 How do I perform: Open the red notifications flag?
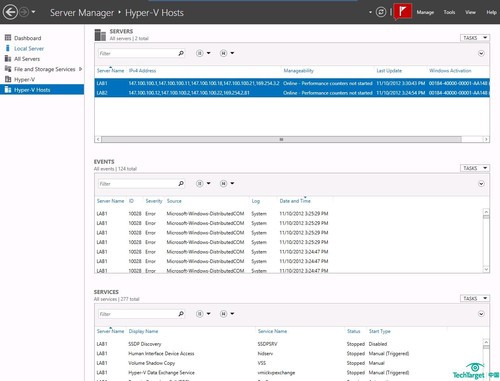point(402,12)
